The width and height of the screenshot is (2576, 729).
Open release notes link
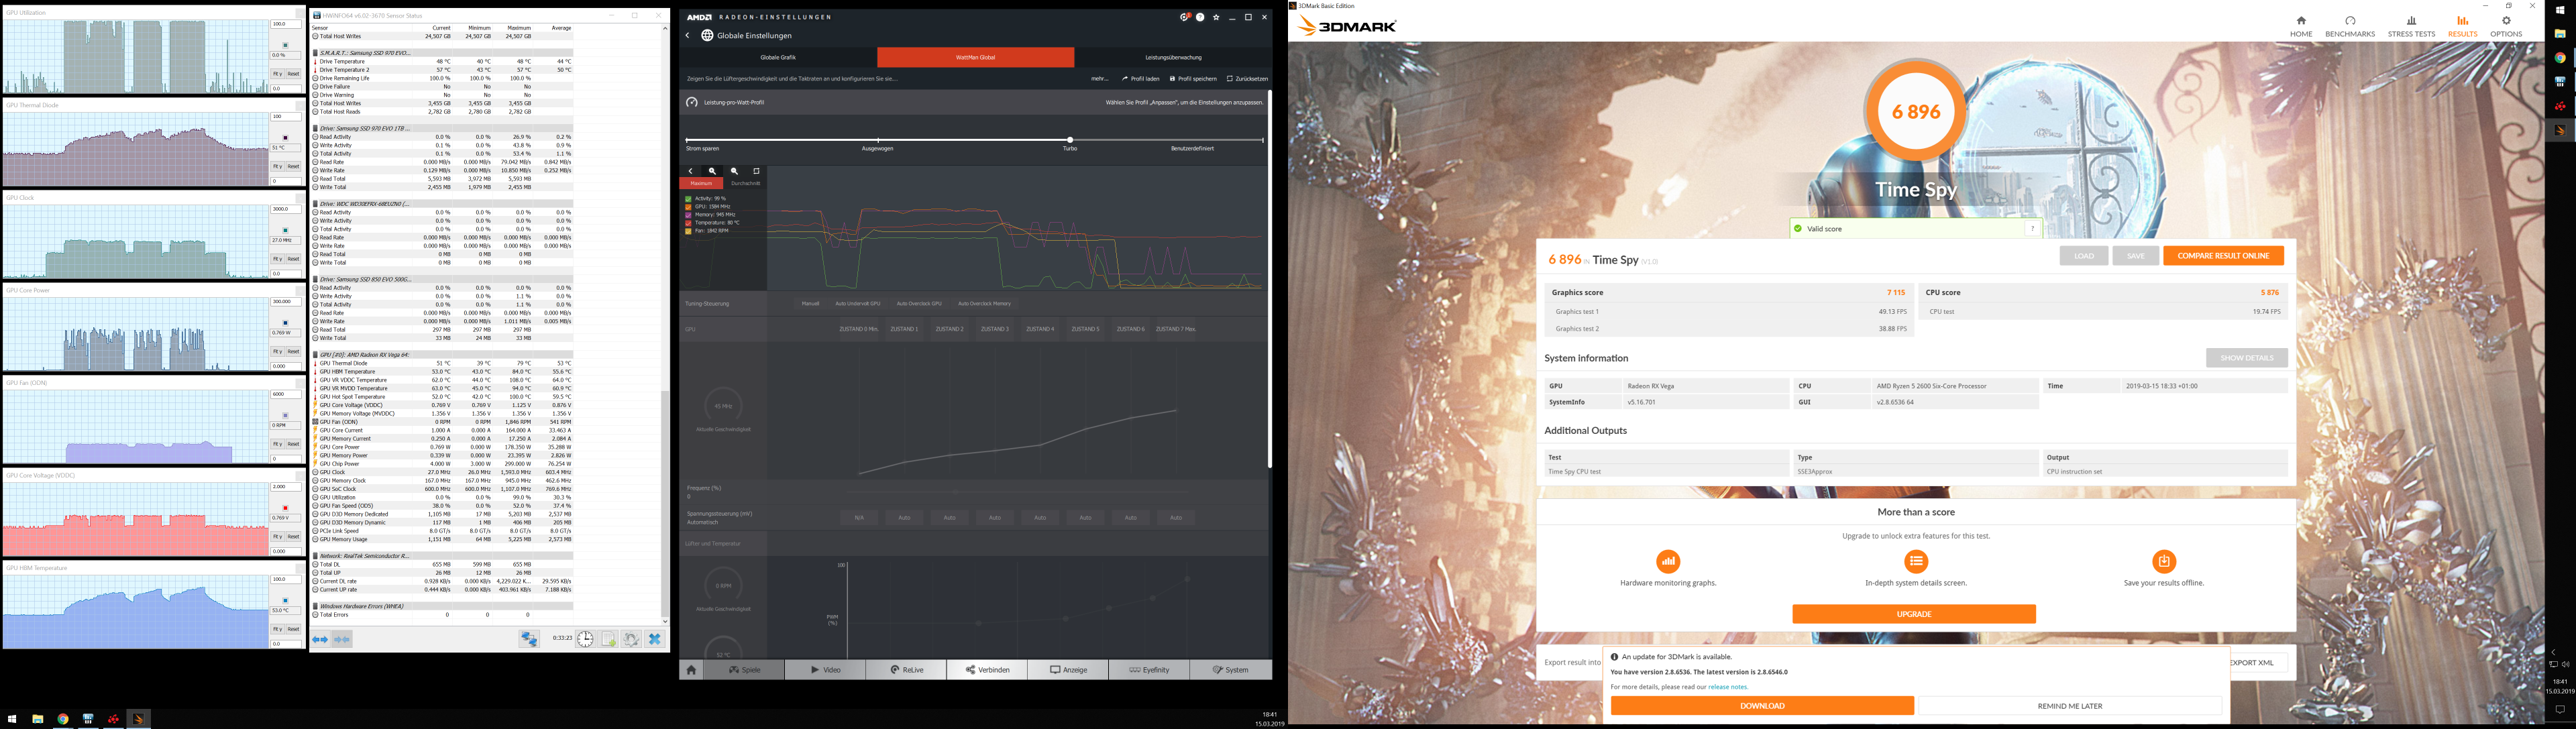pyautogui.click(x=1727, y=687)
